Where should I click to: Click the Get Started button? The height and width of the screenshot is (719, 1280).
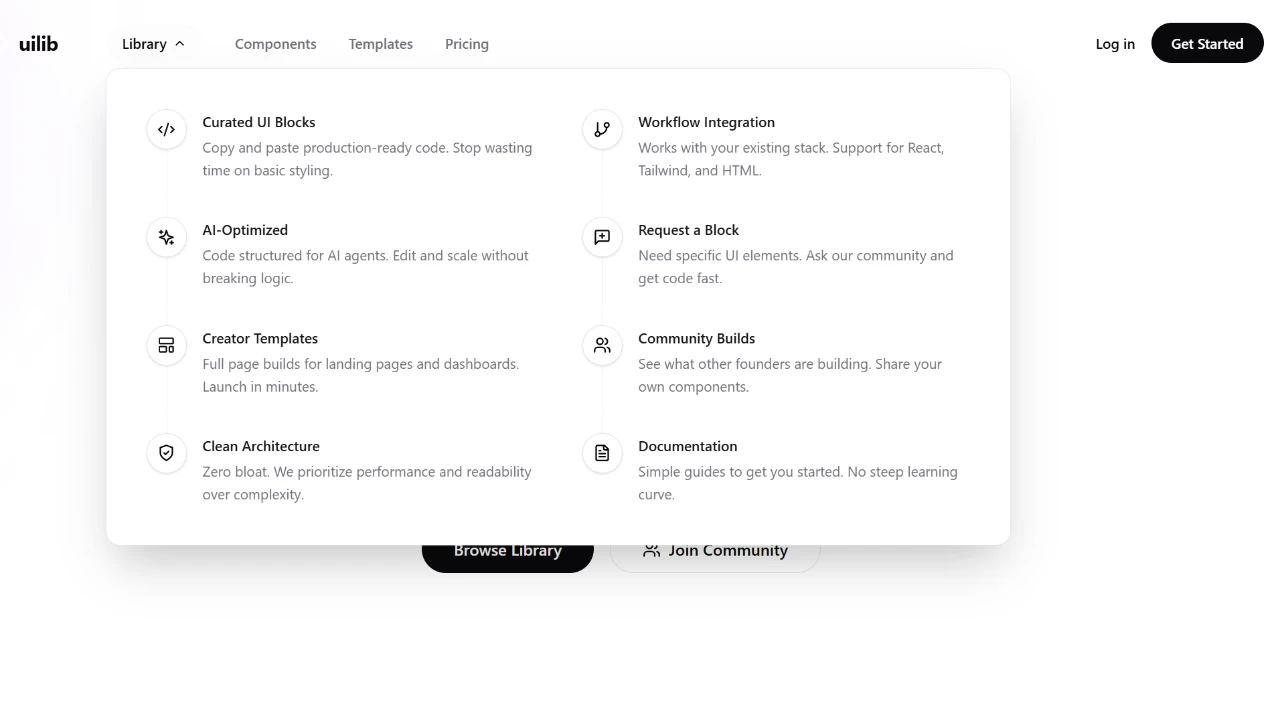(x=1207, y=43)
